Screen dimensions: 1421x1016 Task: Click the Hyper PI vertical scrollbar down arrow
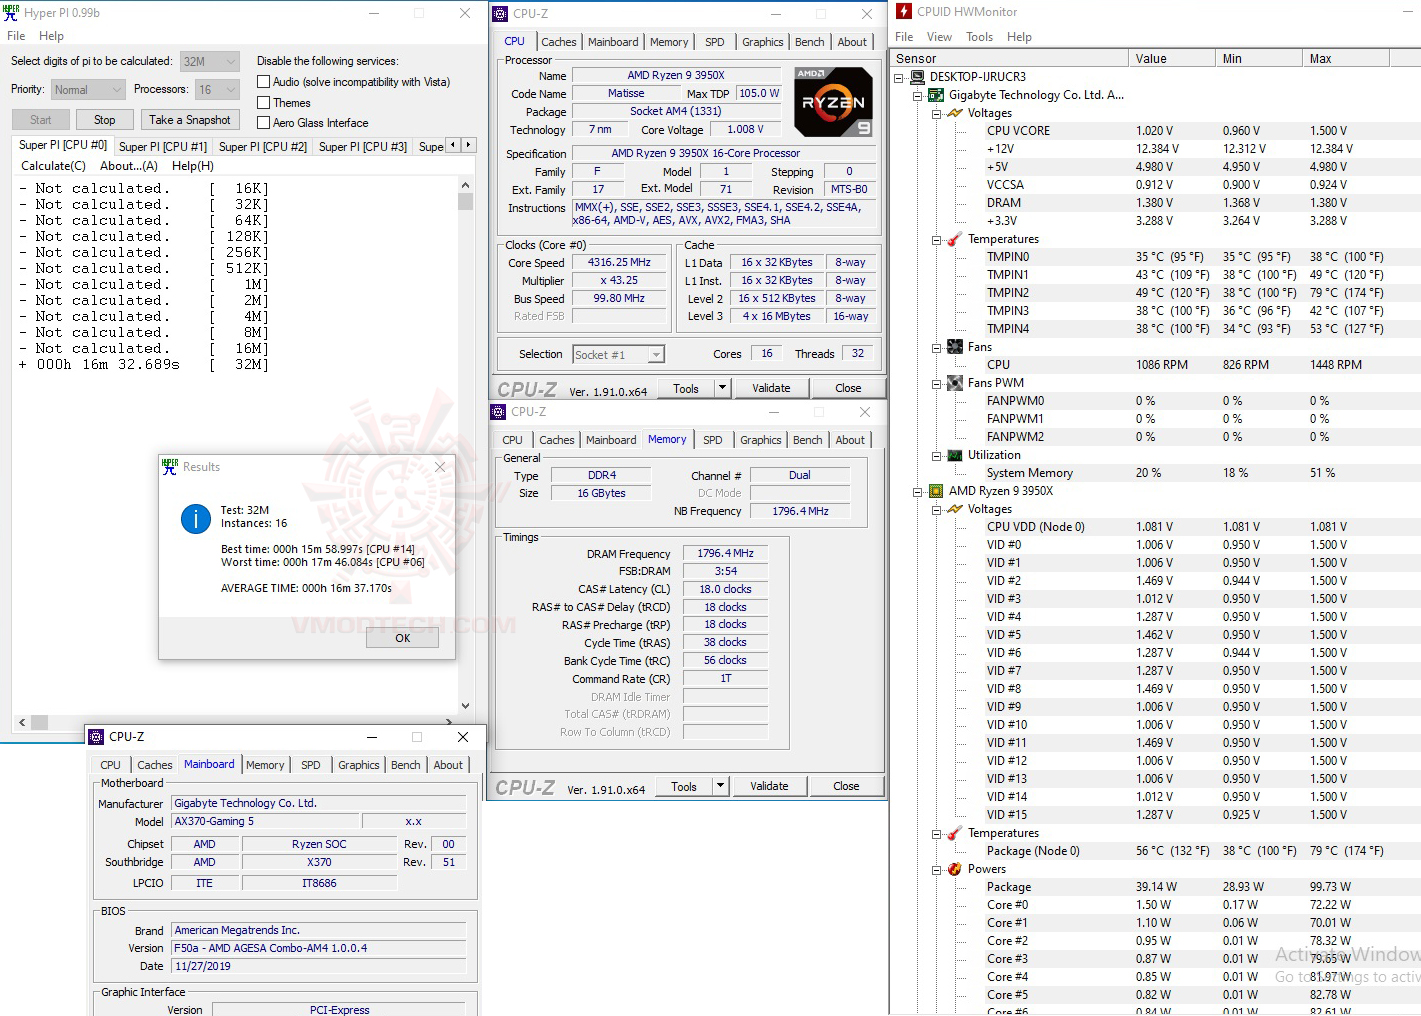tap(465, 705)
